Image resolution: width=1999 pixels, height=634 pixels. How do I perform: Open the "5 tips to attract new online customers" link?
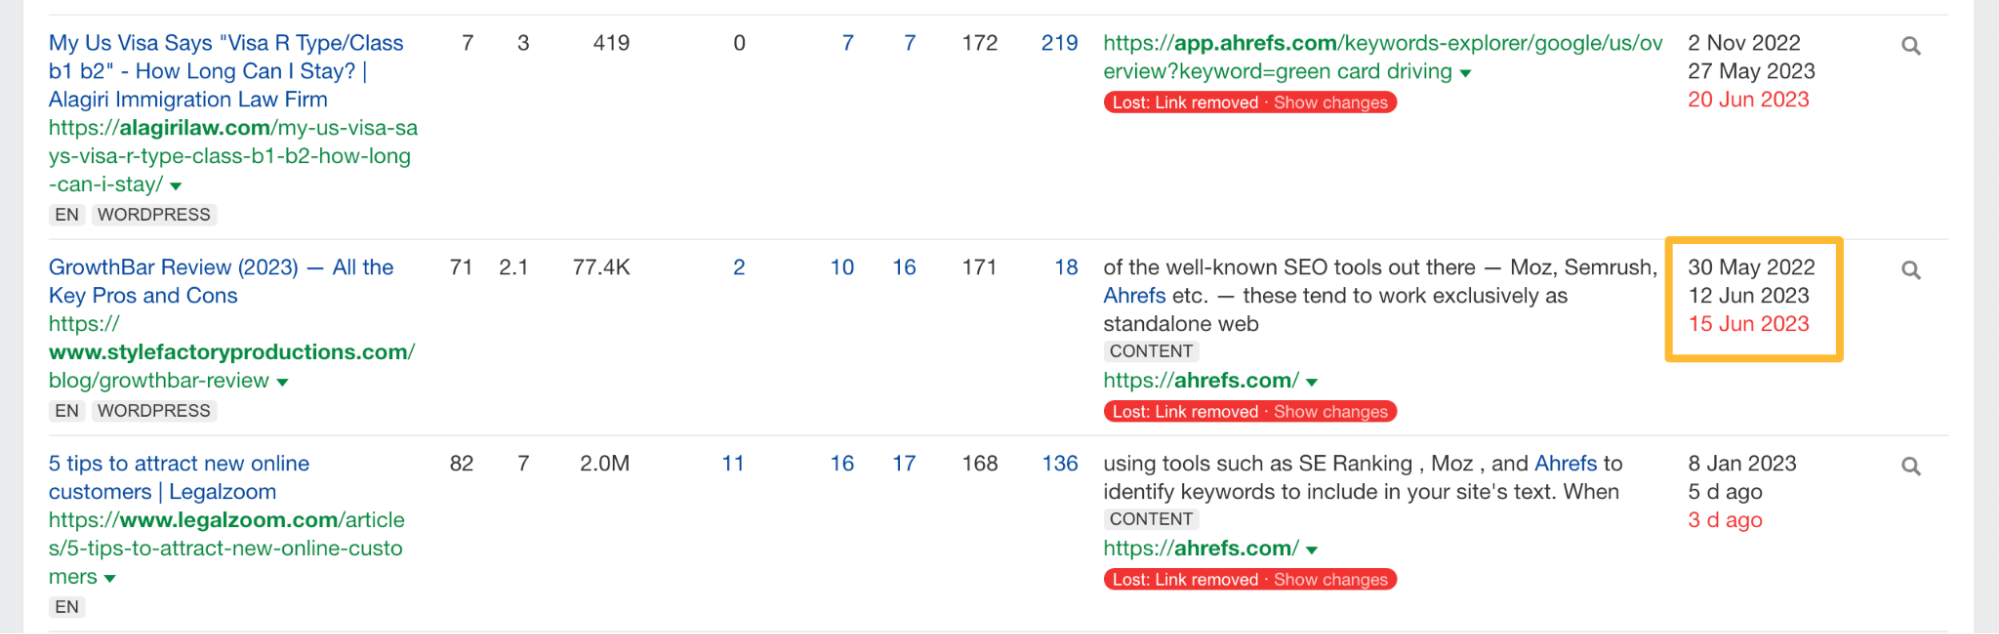tap(178, 477)
